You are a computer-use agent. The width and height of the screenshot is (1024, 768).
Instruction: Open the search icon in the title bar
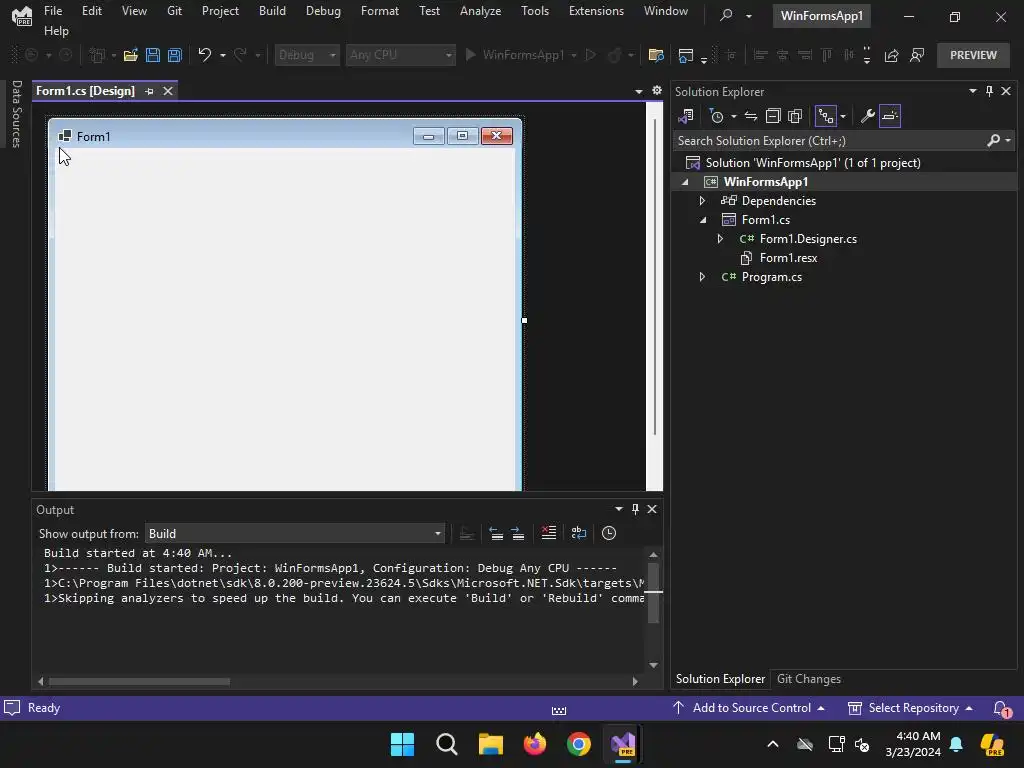(x=726, y=15)
